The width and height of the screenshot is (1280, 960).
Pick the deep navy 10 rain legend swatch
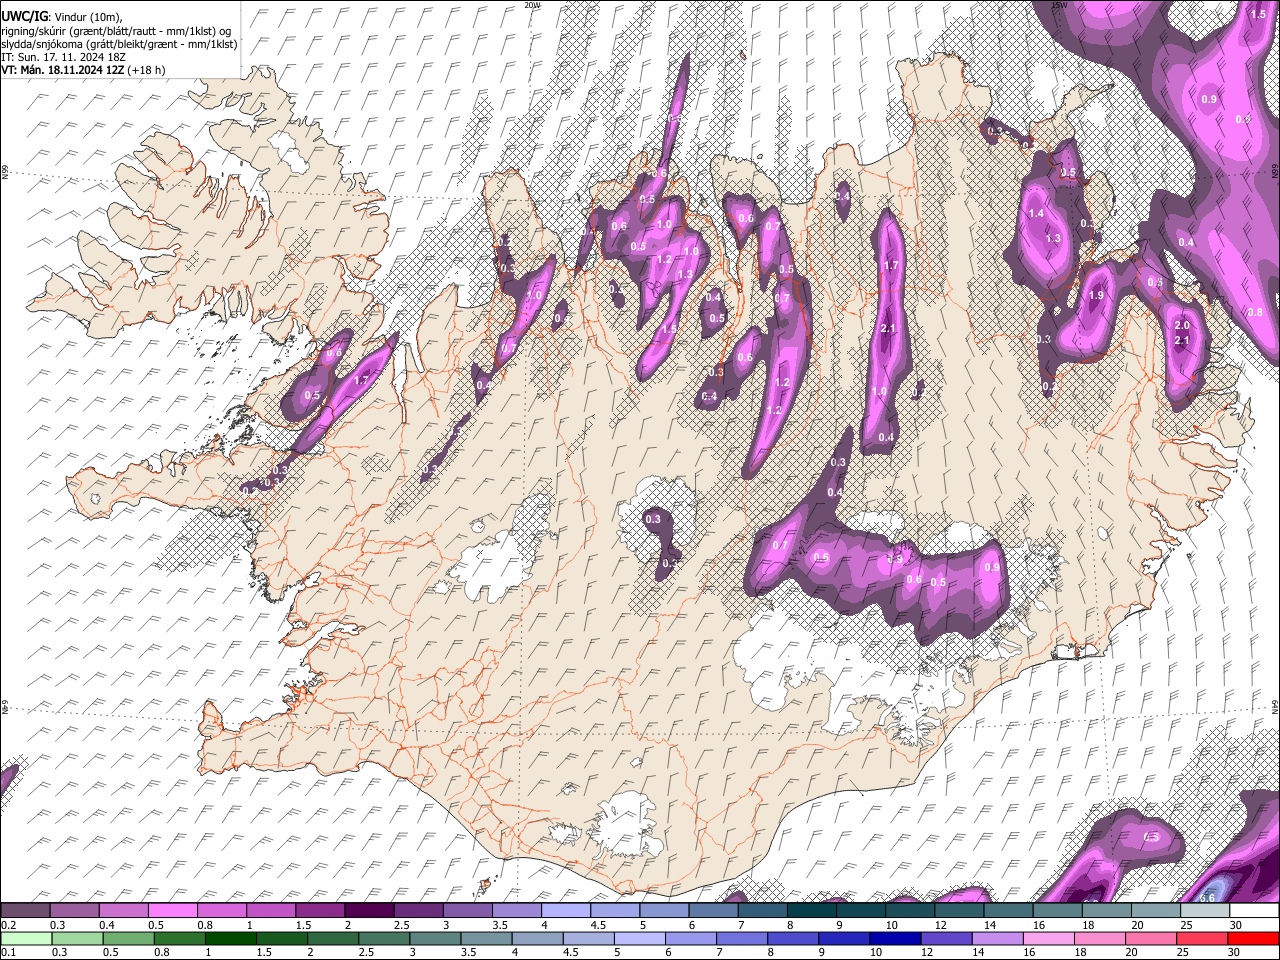(x=894, y=938)
